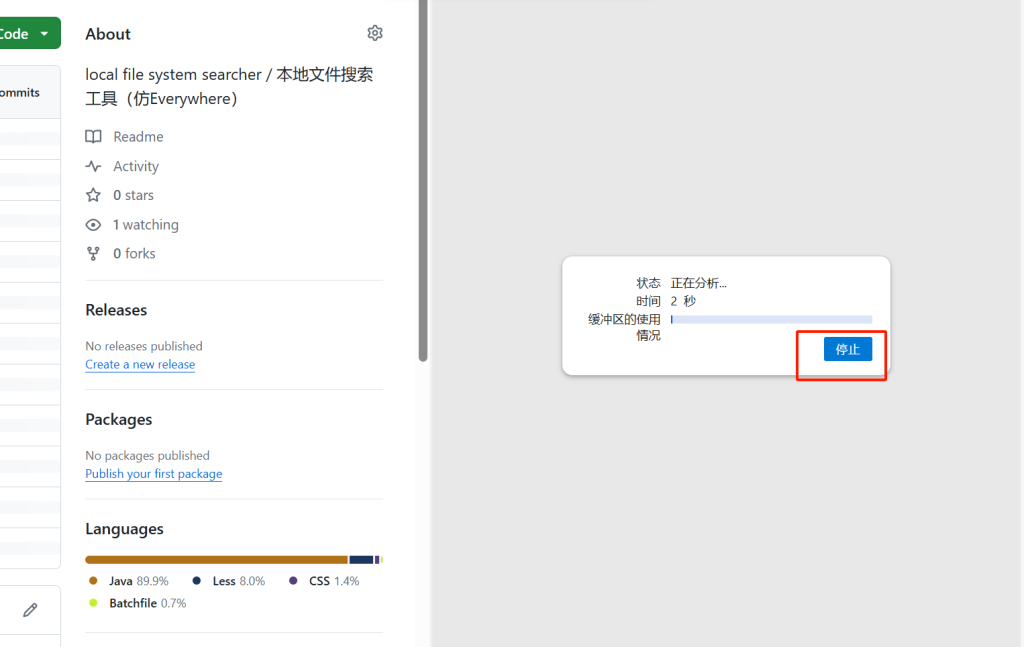Click Create a new release link
Viewport: 1024px width, 647px height.
pos(140,365)
